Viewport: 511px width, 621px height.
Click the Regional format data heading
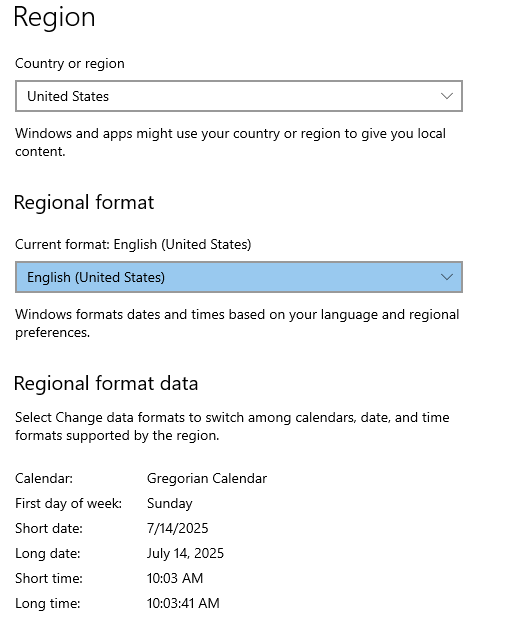(106, 383)
